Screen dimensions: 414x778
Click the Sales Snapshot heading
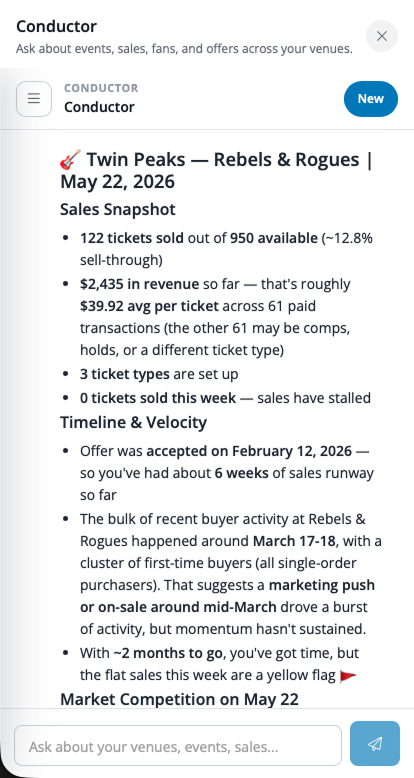[x=118, y=209]
